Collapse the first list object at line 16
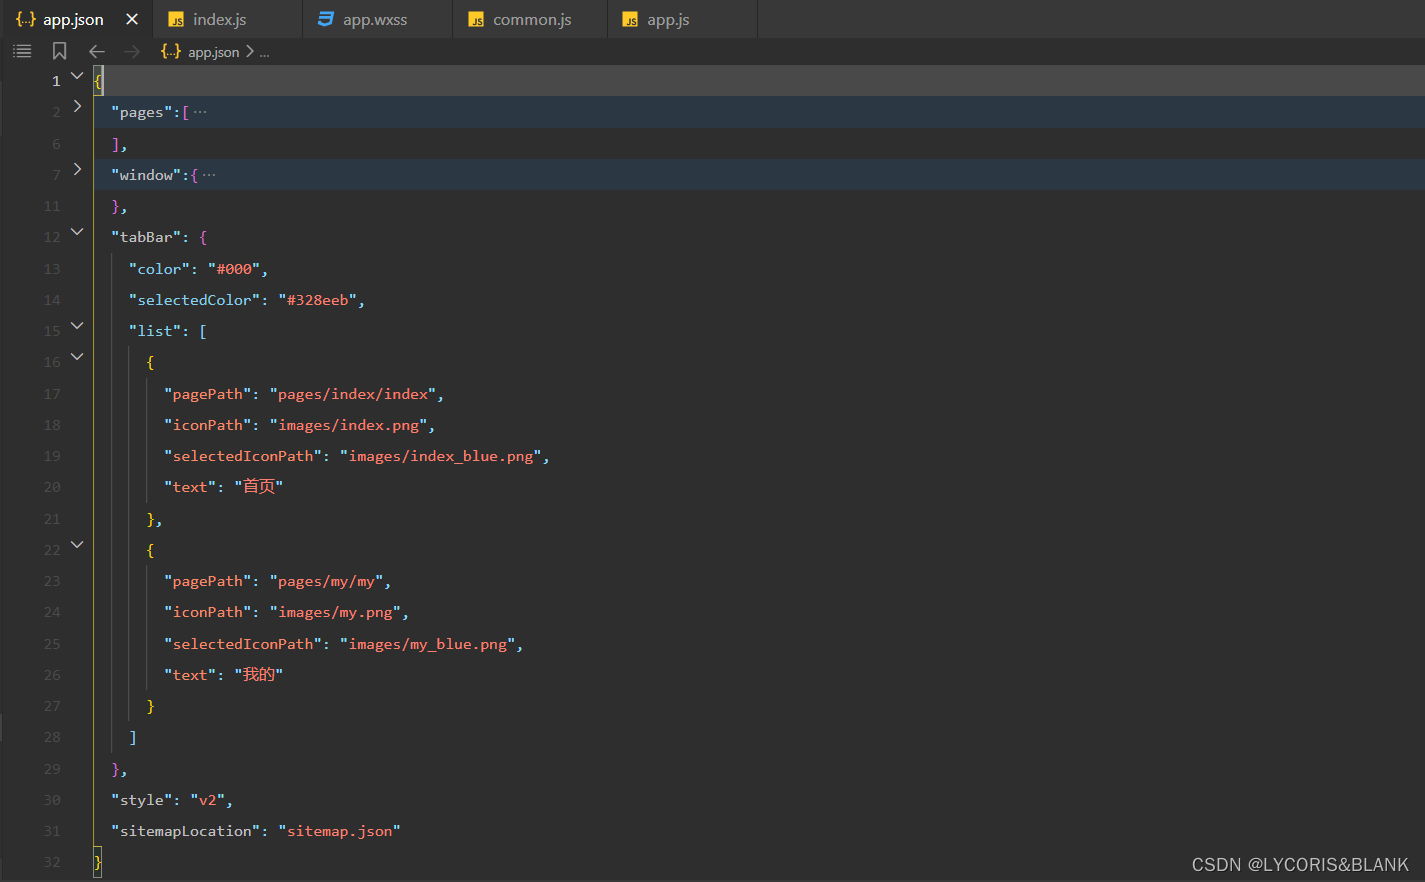Screen dimensions: 1425x882 pyautogui.click(x=77, y=356)
